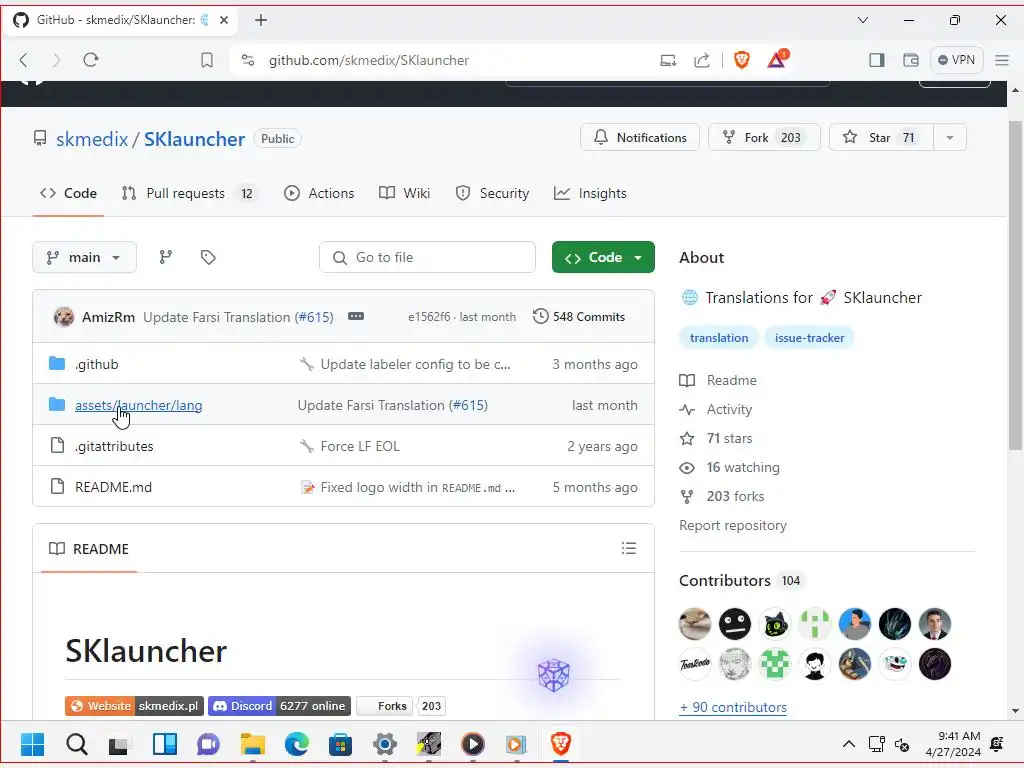Open README.md file
Image resolution: width=1024 pixels, height=768 pixels.
pyautogui.click(x=114, y=487)
